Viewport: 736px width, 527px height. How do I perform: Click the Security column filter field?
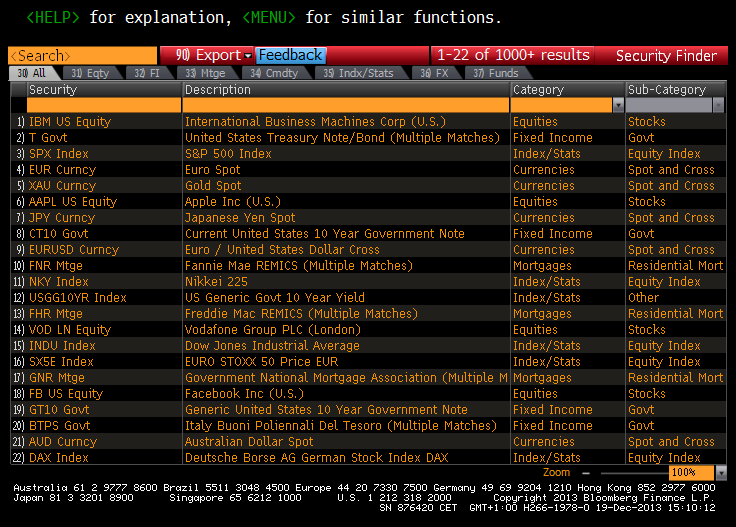click(x=104, y=105)
